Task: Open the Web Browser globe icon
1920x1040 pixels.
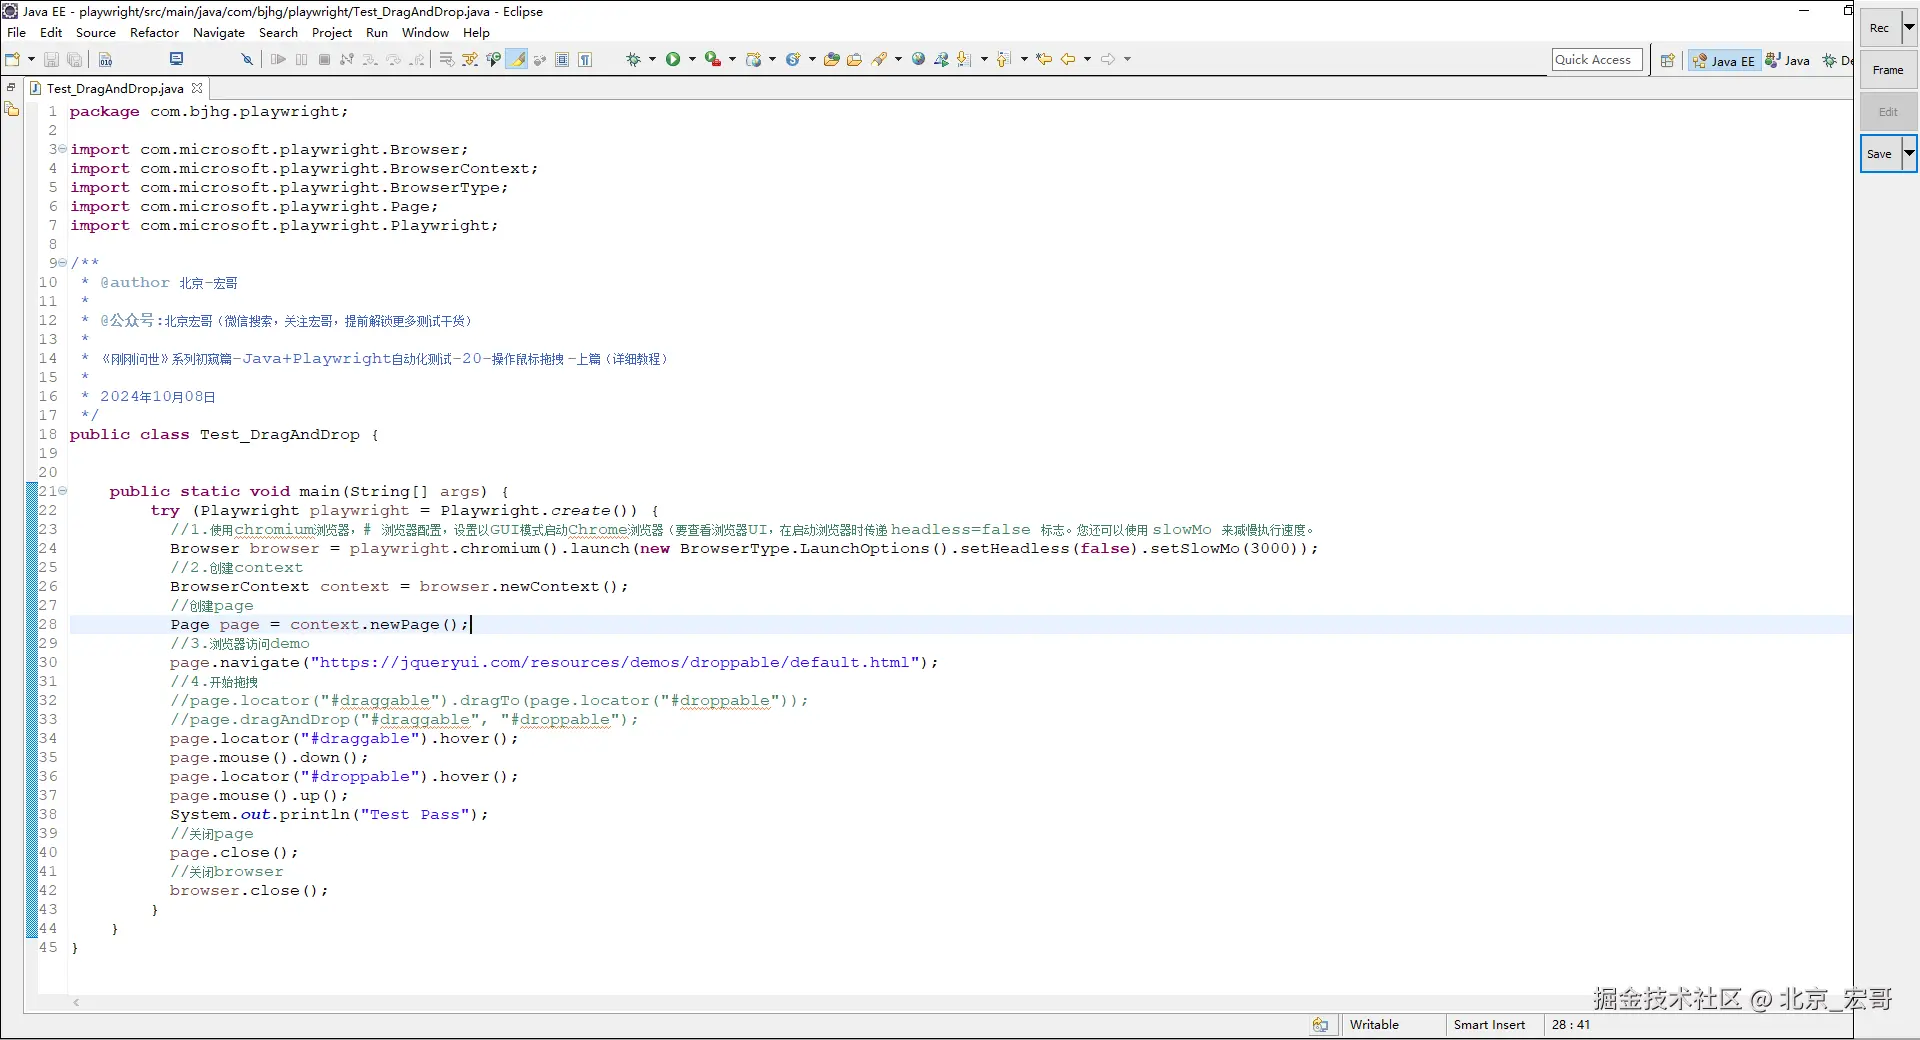Action: click(918, 60)
